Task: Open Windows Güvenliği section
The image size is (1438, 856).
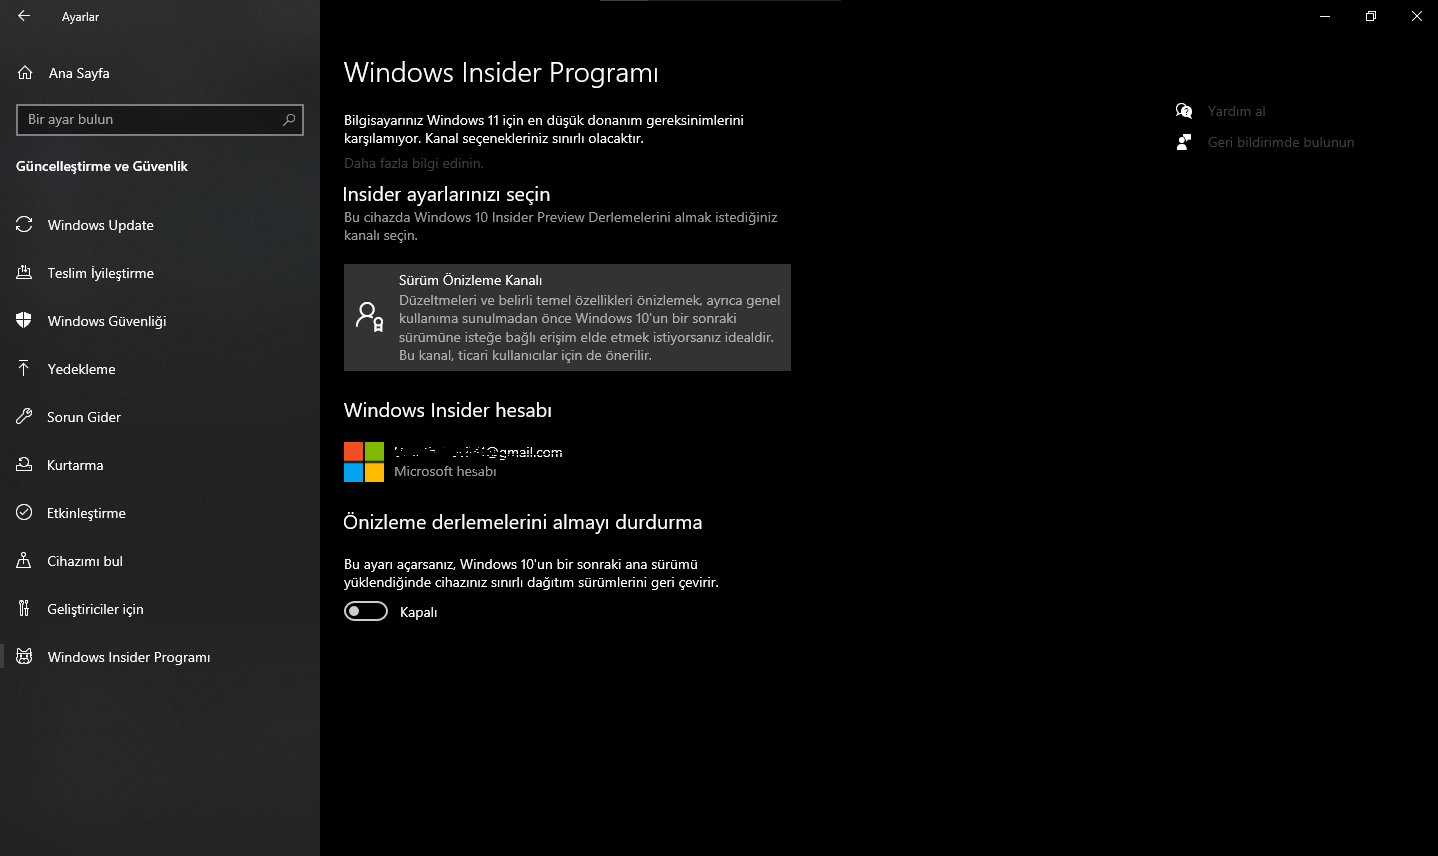Action: pos(160,321)
